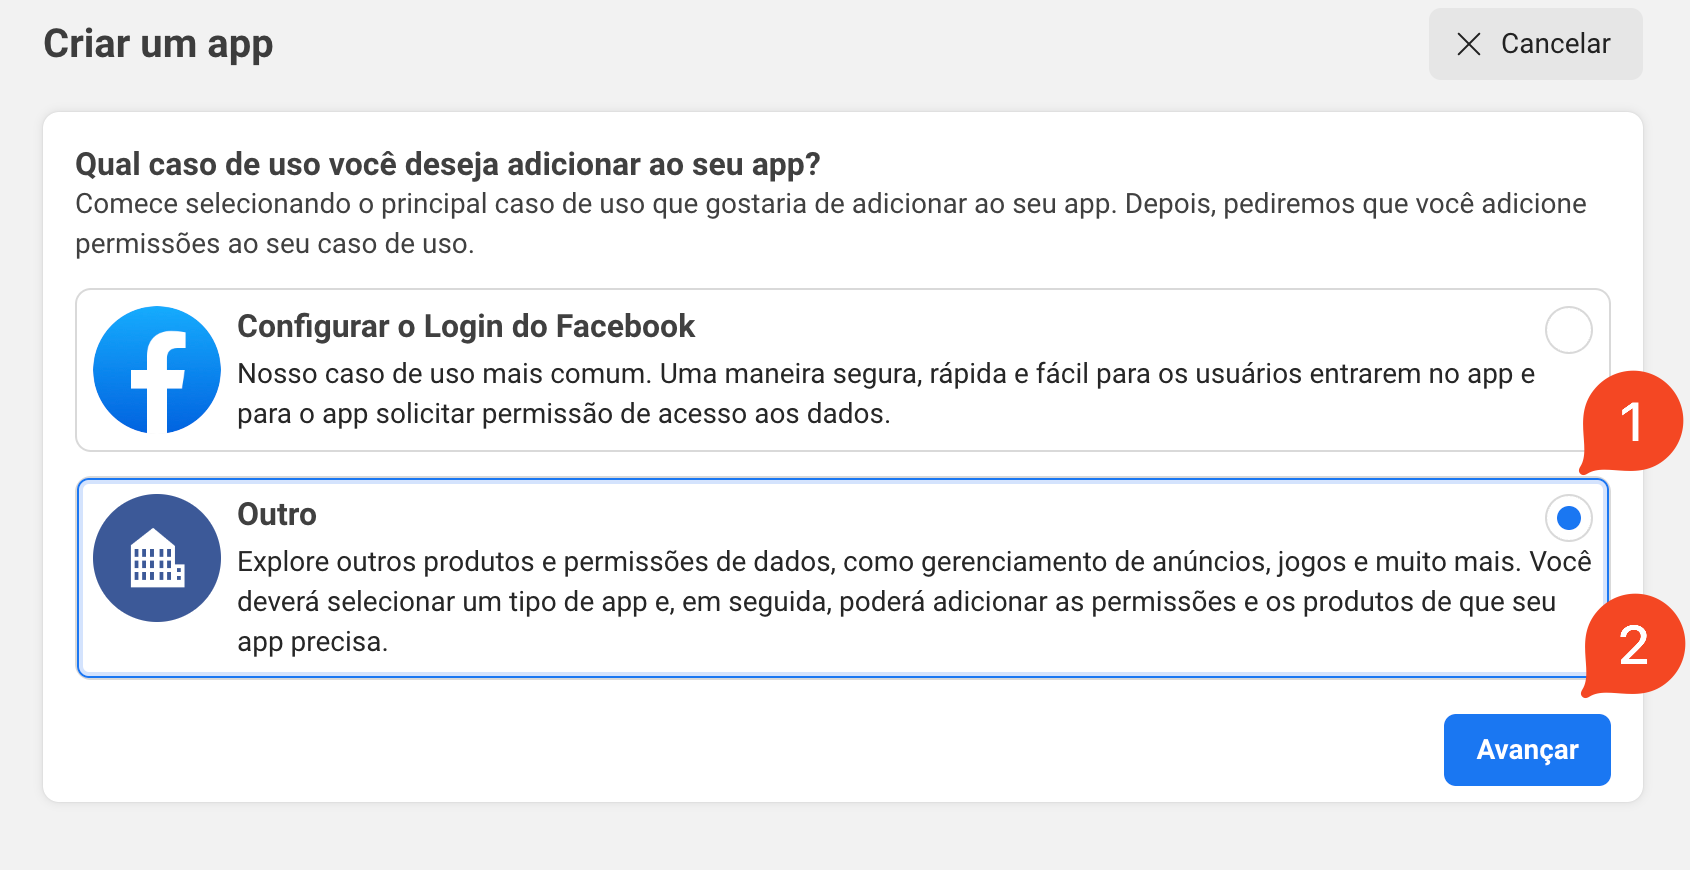Click the round Facebook logo icon
This screenshot has height=870, width=1690.
(157, 370)
